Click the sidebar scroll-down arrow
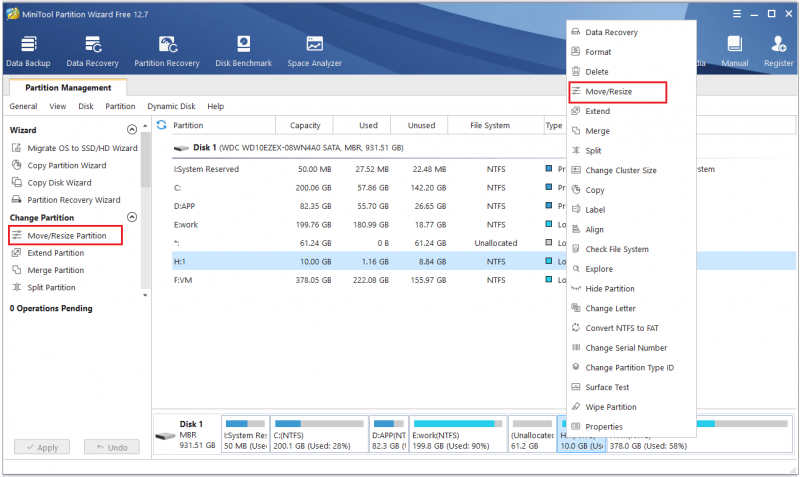The width and height of the screenshot is (800, 477). [145, 295]
